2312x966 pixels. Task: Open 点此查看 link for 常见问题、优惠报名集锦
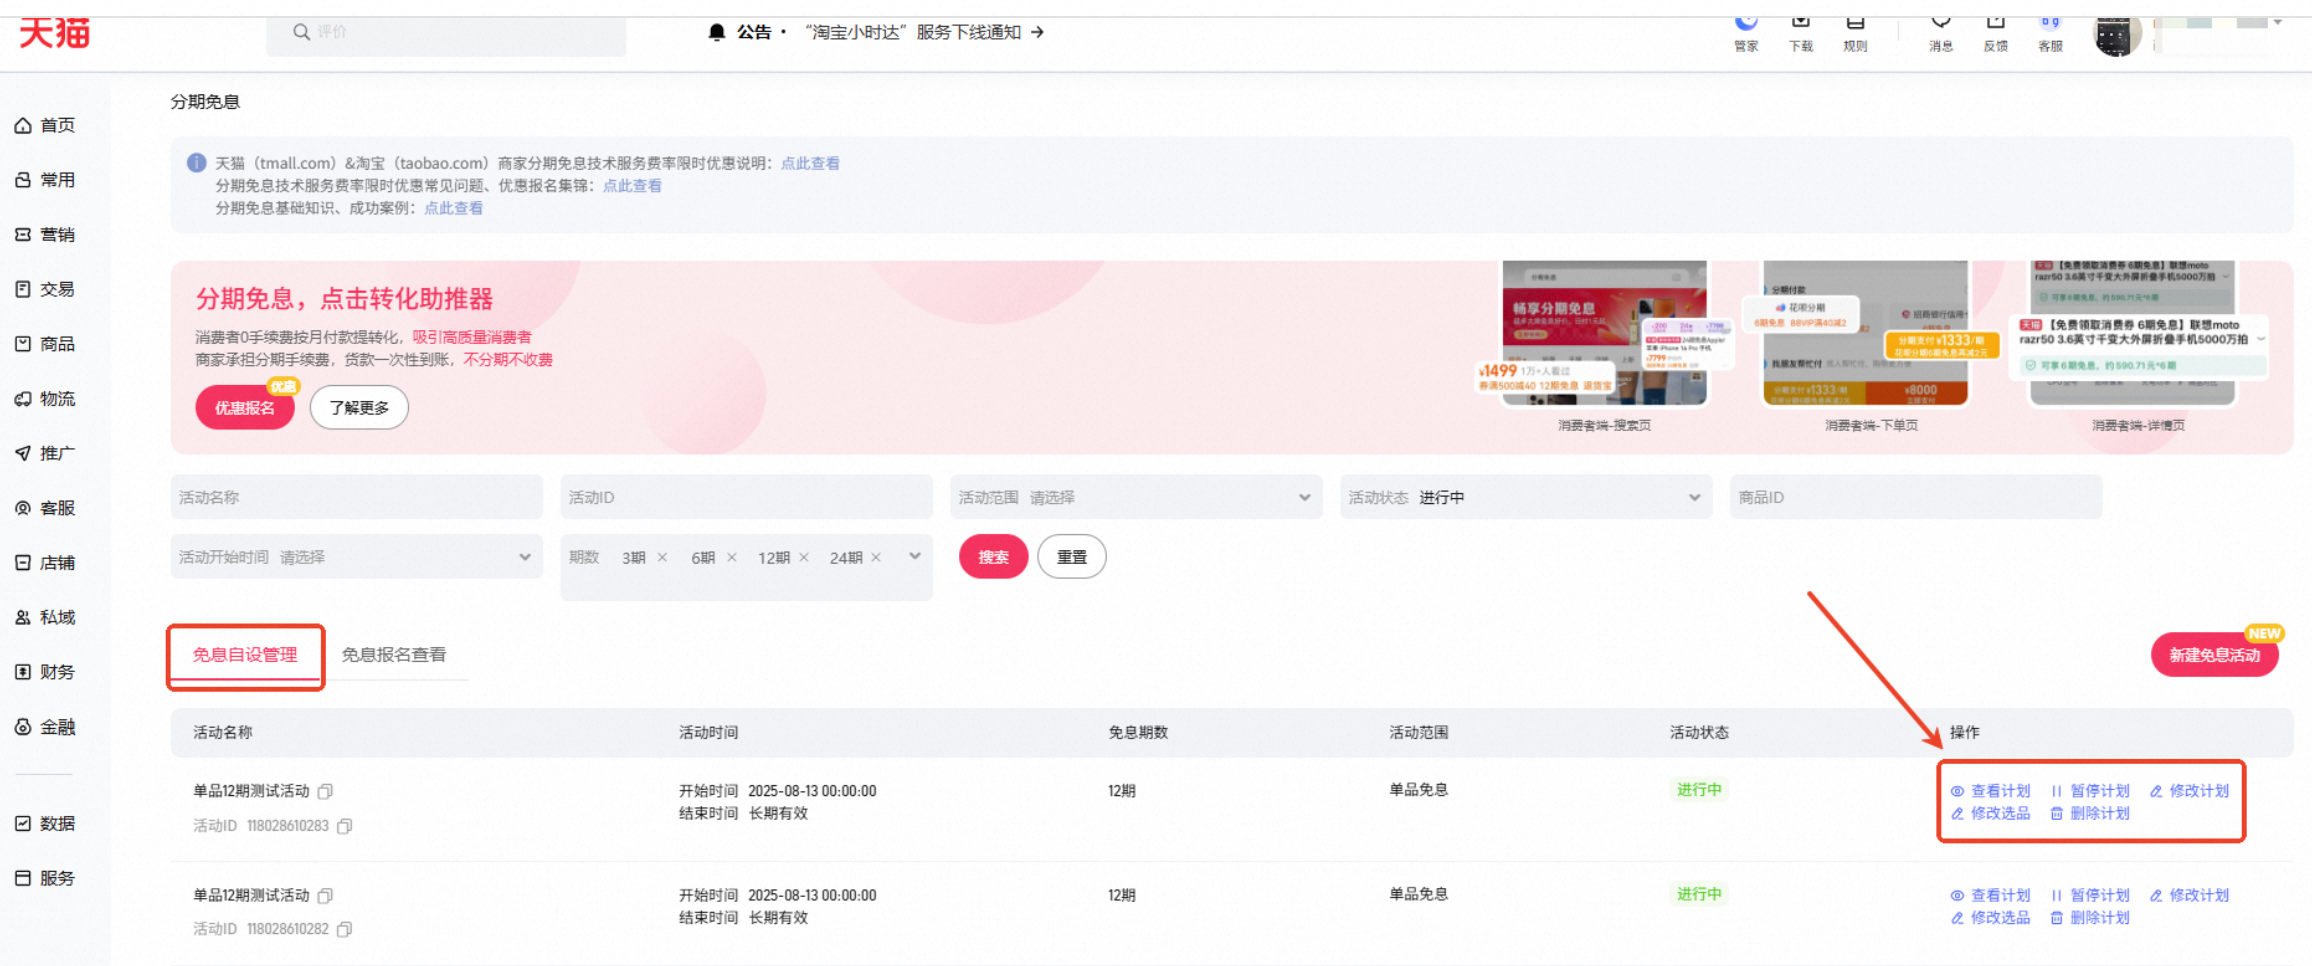632,185
